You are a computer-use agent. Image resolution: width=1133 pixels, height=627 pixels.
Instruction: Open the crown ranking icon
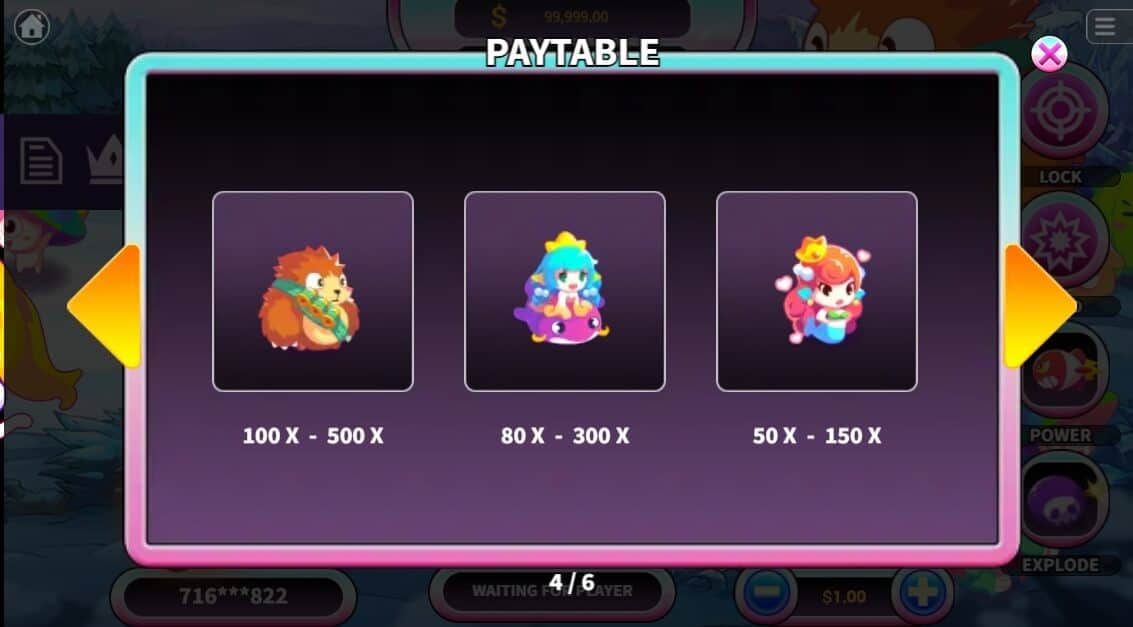point(105,161)
